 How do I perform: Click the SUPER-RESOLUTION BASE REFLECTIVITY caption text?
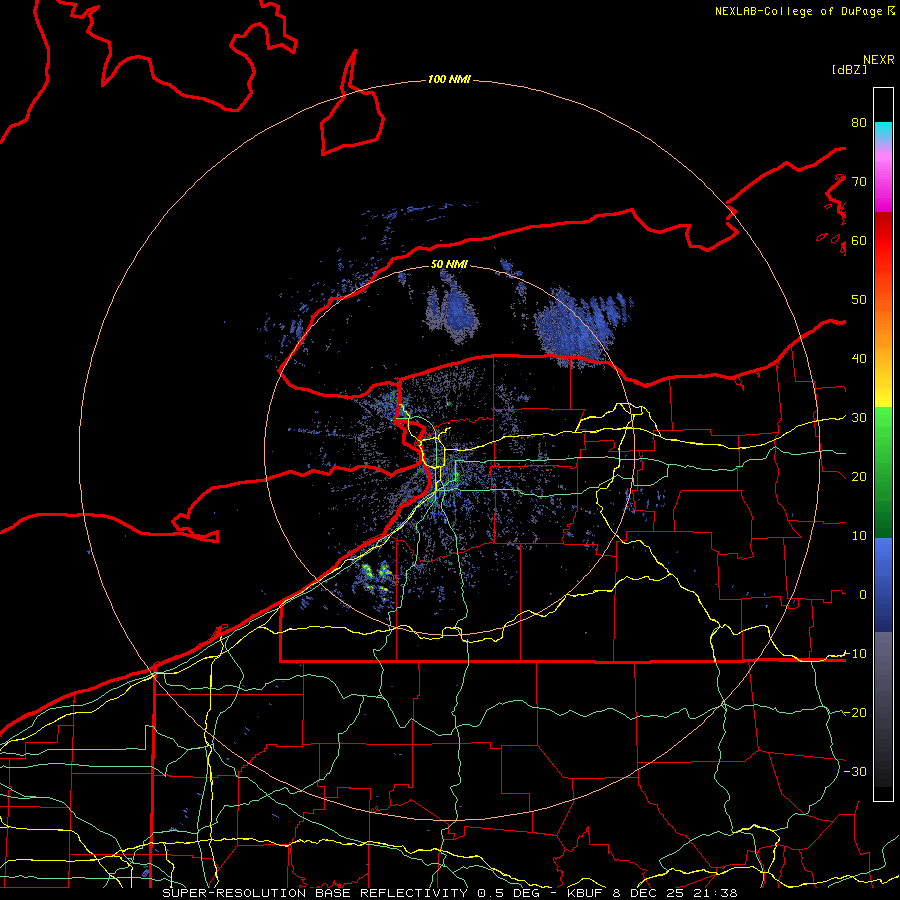[x=315, y=893]
